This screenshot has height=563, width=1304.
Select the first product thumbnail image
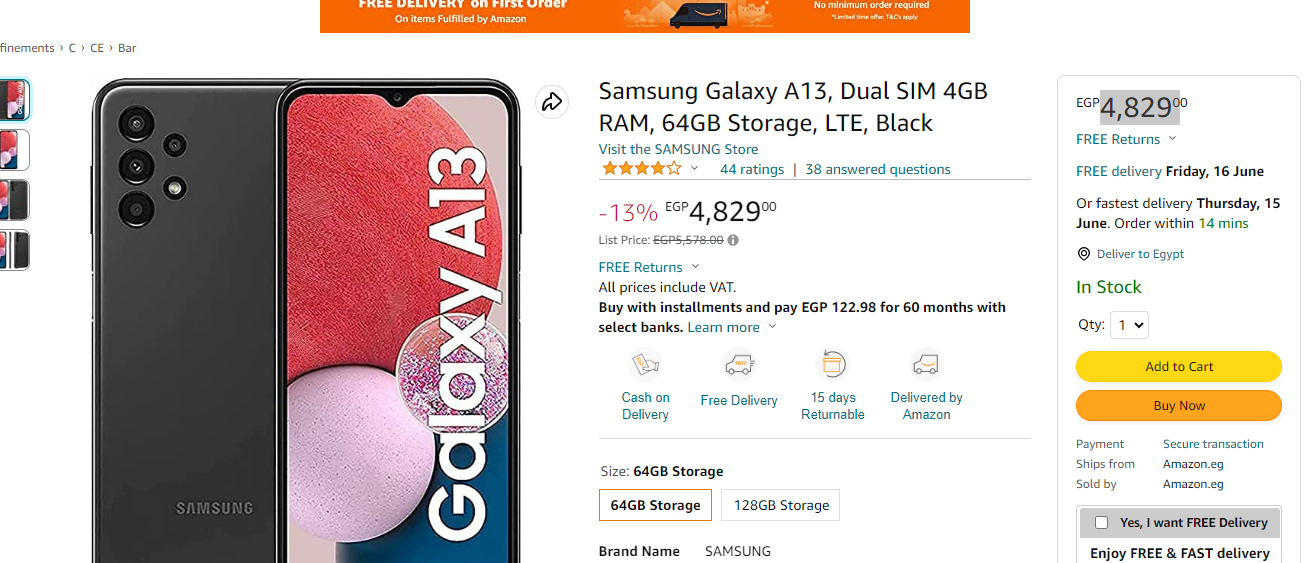[12, 99]
